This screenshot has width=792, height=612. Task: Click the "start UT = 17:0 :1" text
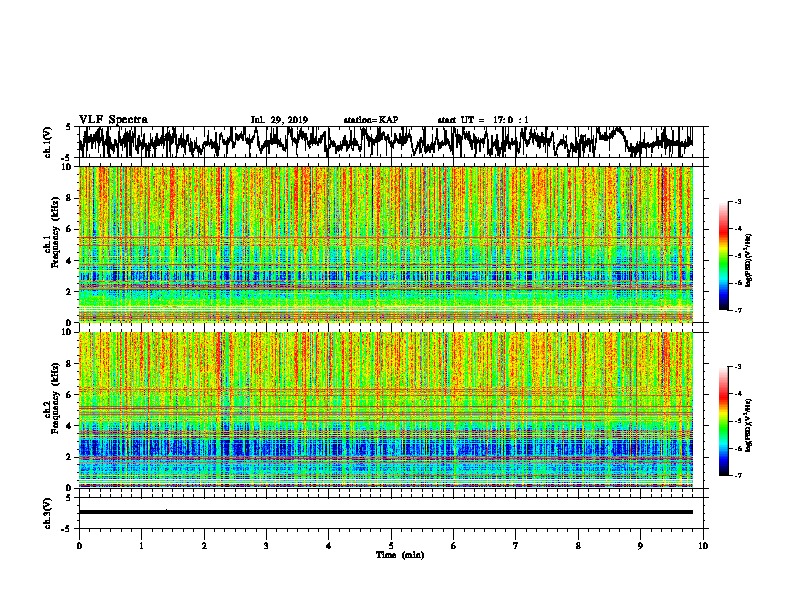click(x=483, y=120)
